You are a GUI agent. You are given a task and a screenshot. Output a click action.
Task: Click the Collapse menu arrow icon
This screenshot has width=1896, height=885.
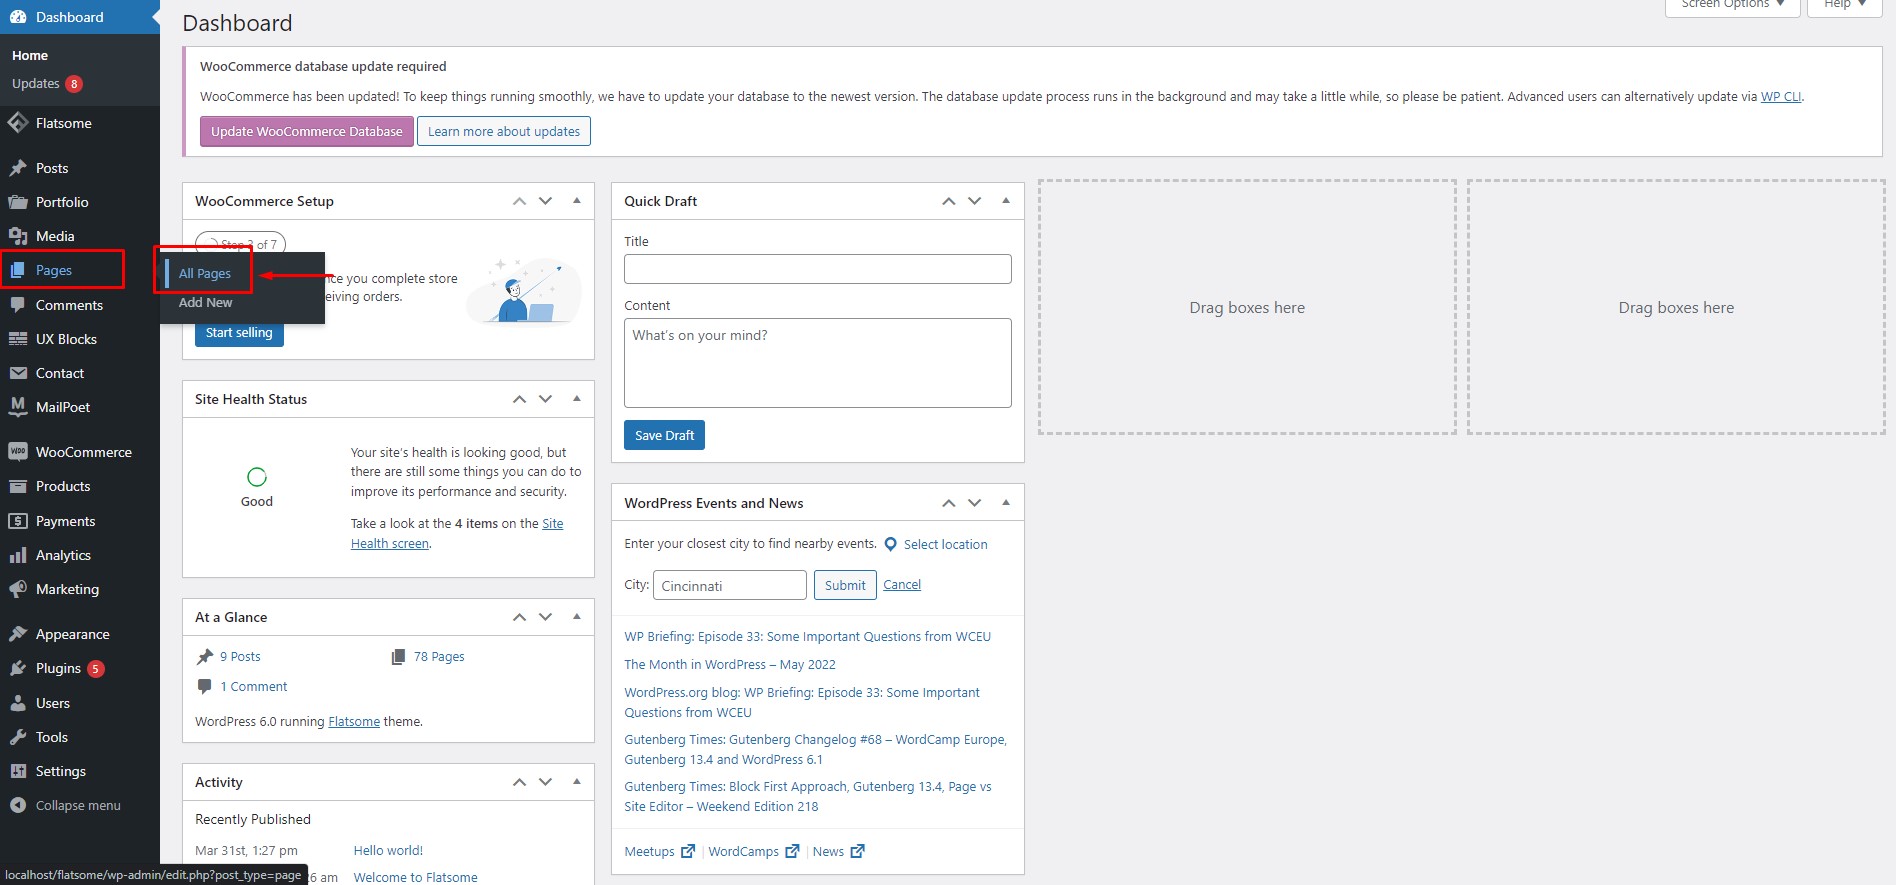click(18, 805)
